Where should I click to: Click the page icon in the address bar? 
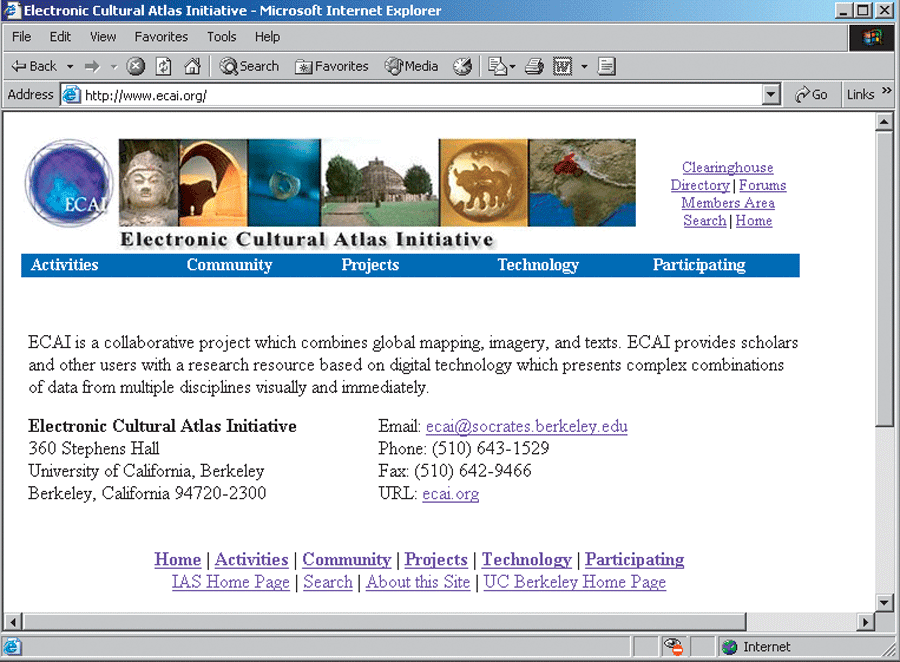tap(71, 95)
